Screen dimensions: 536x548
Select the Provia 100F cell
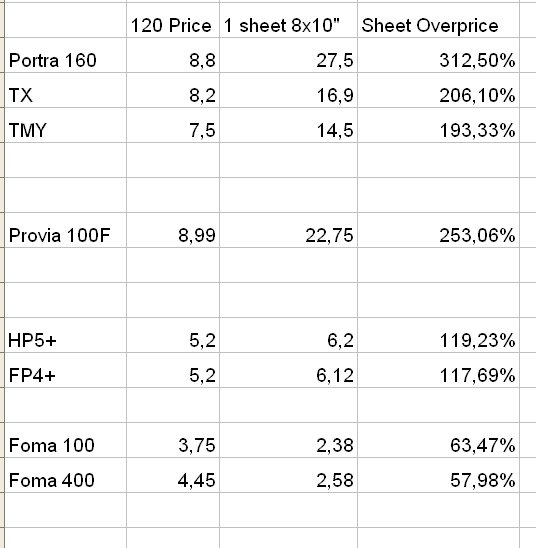[66, 230]
